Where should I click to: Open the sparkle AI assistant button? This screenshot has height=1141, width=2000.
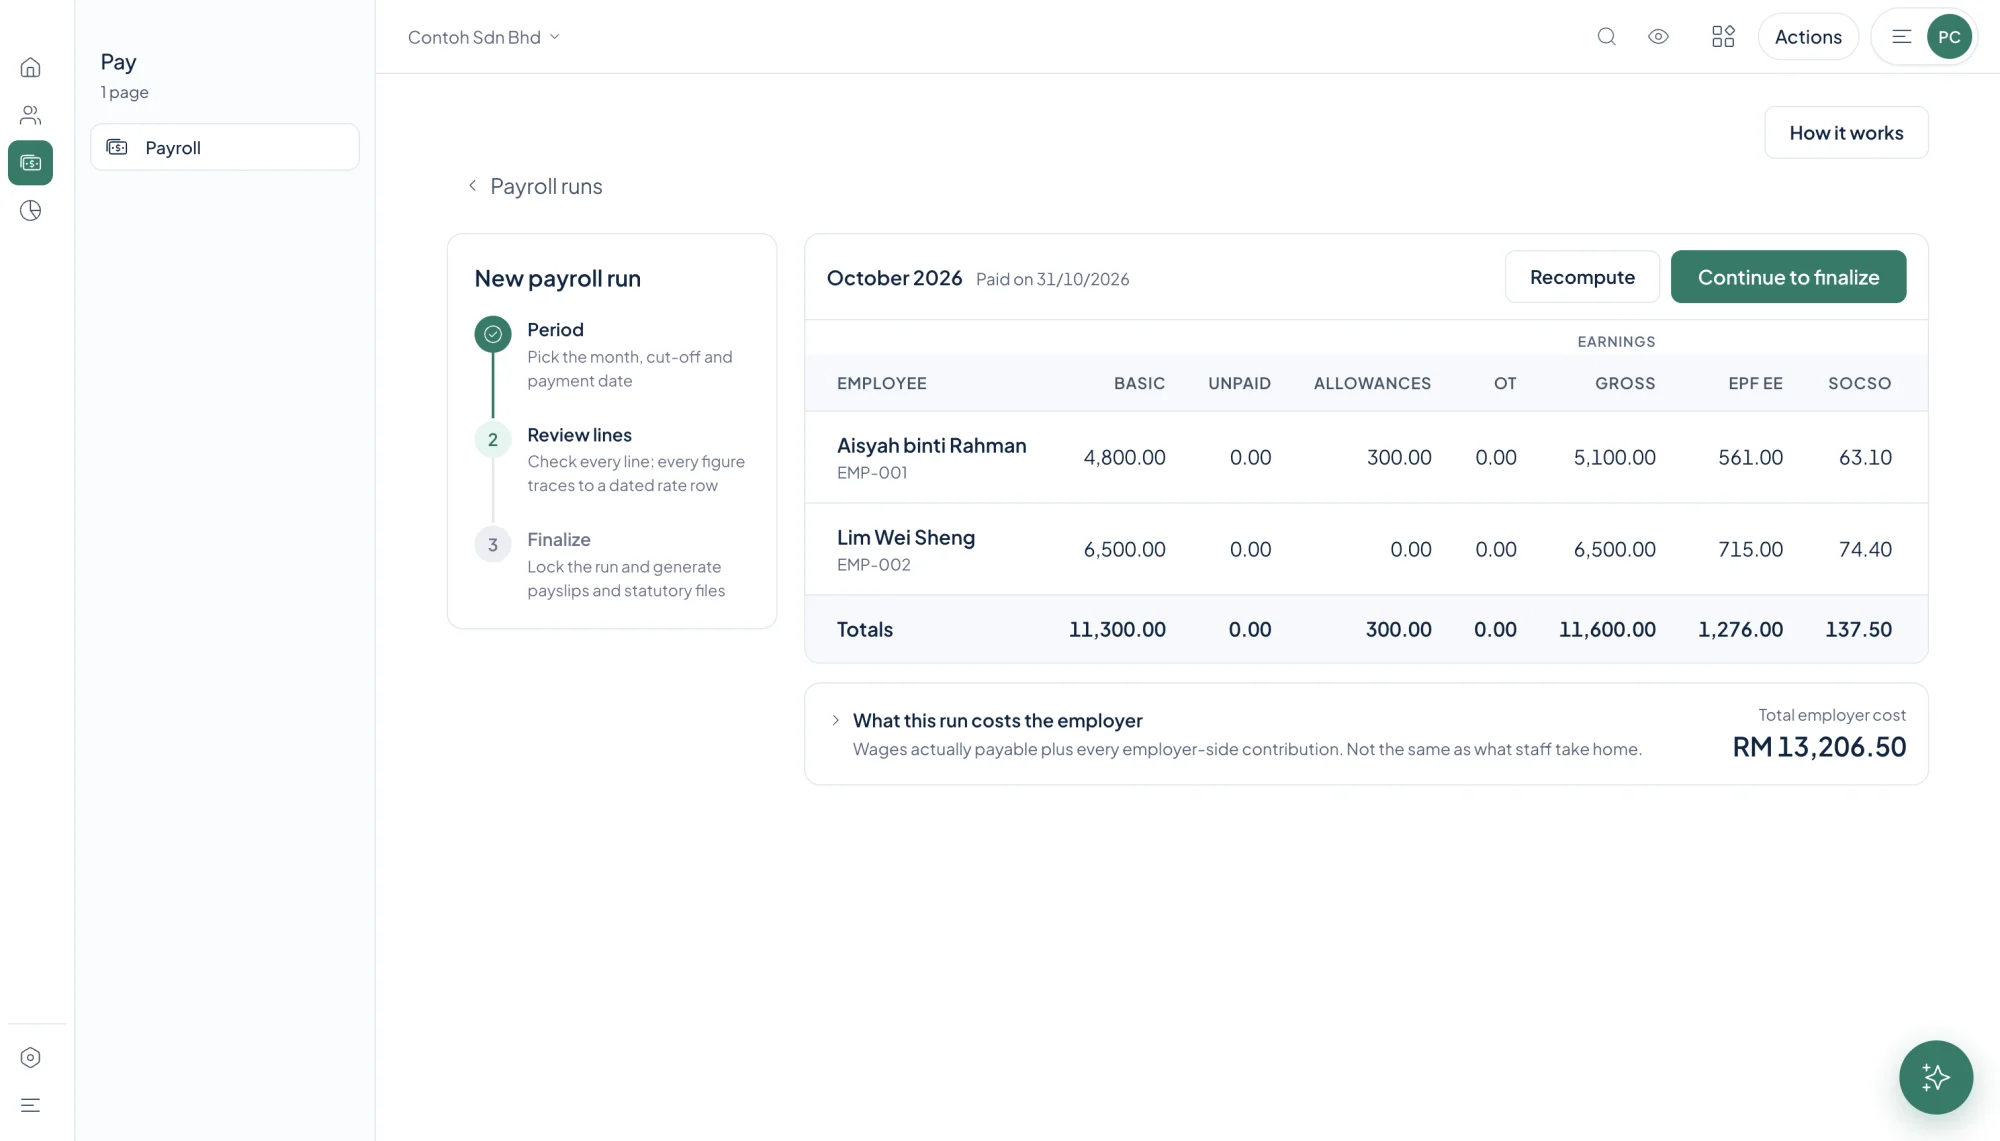[x=1935, y=1077]
